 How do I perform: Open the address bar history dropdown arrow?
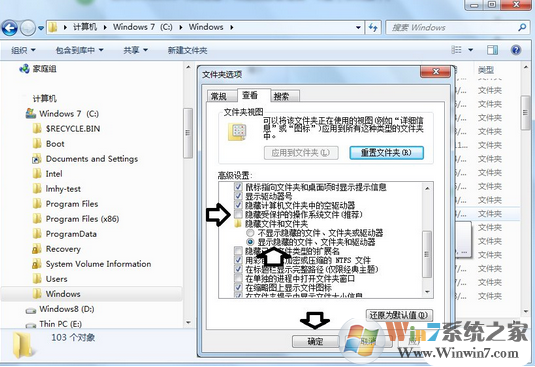tap(358, 28)
